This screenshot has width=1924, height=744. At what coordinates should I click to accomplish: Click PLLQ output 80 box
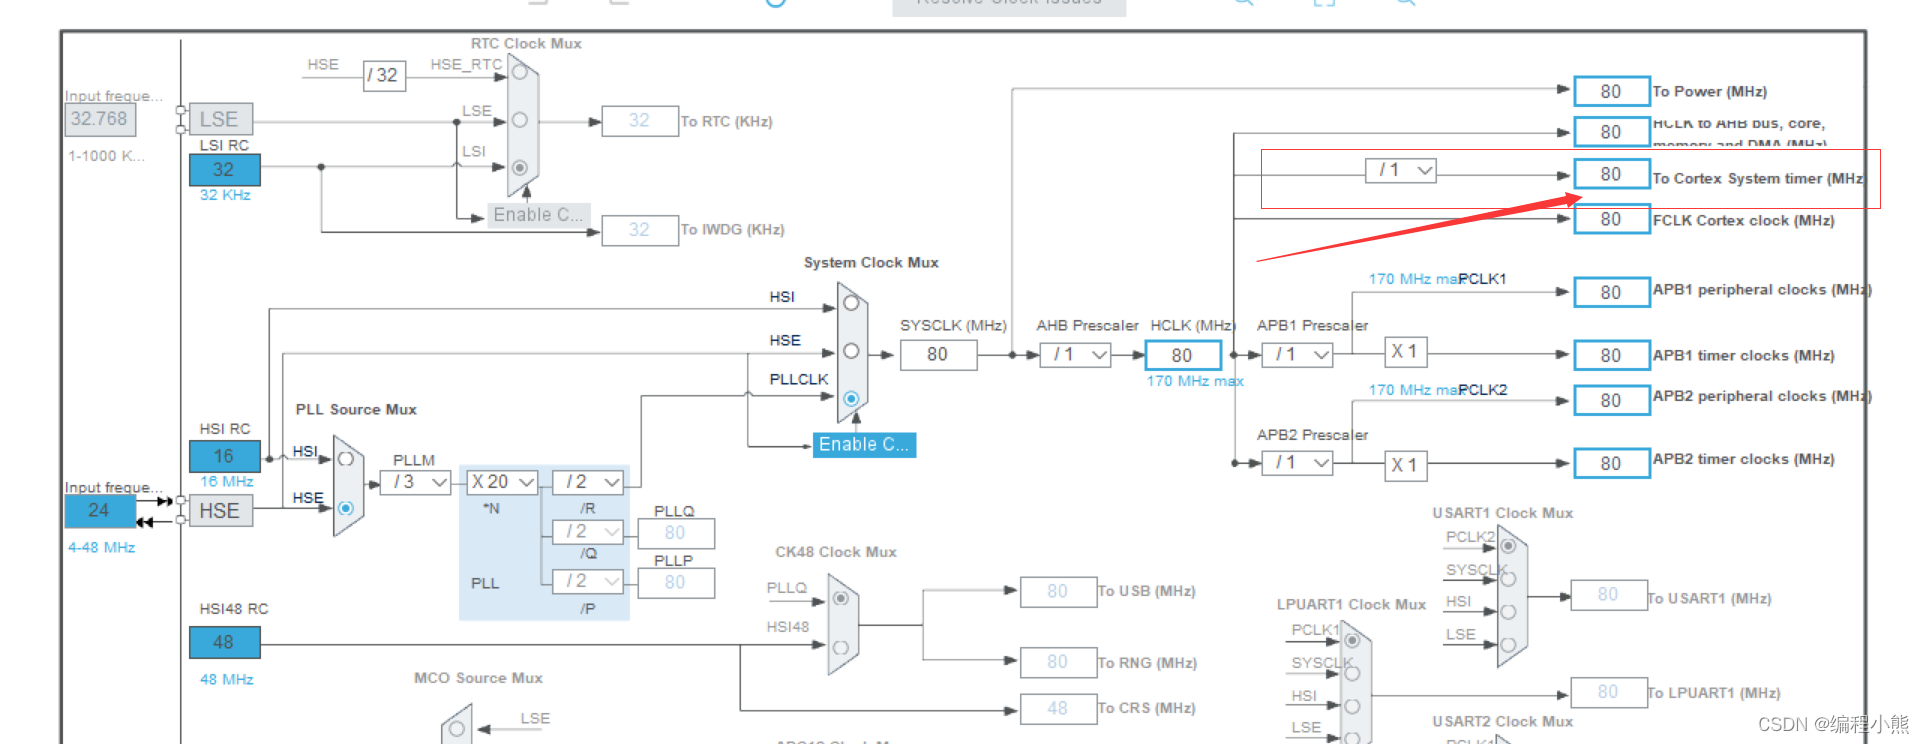coord(676,533)
